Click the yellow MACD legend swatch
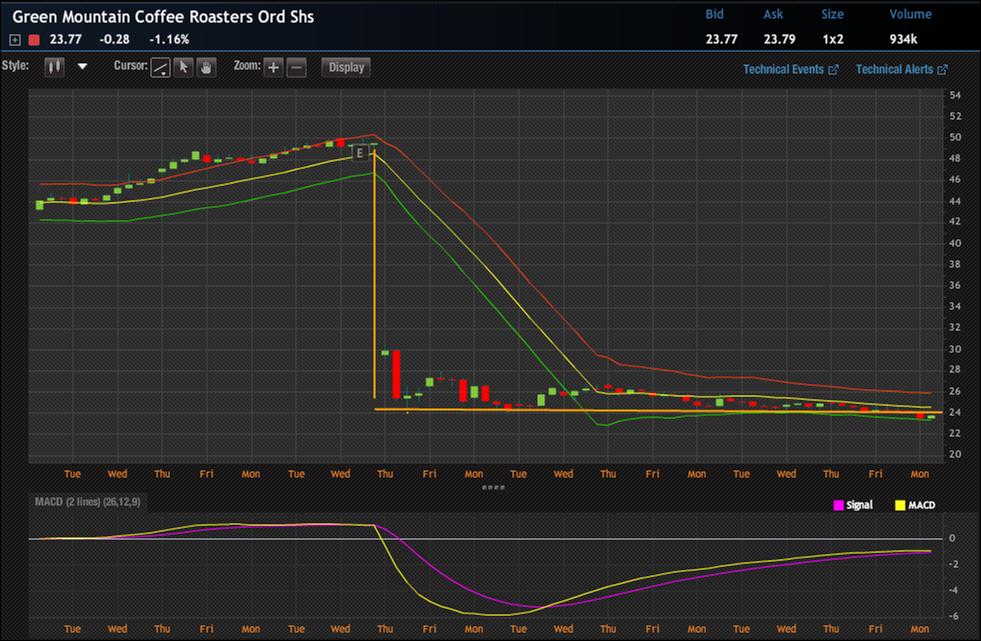The width and height of the screenshot is (981, 641). pyautogui.click(x=900, y=505)
